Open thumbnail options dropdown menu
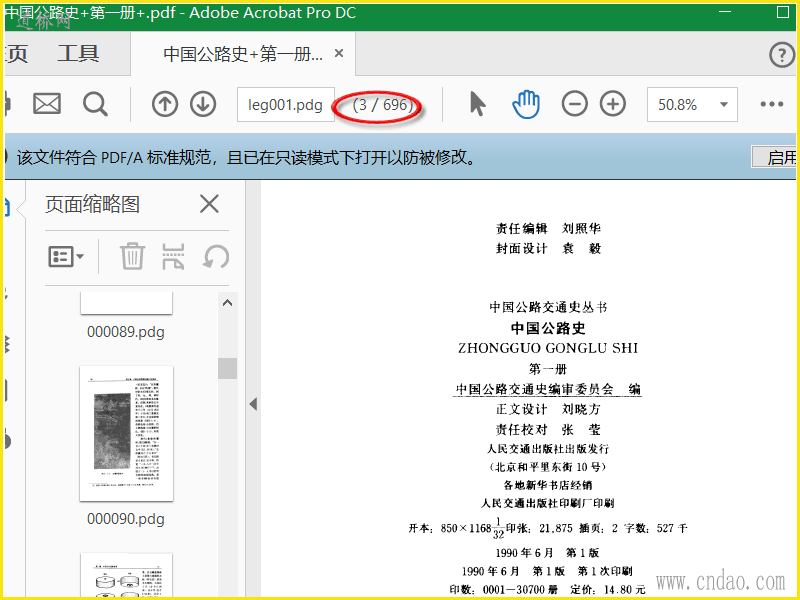 [66, 257]
